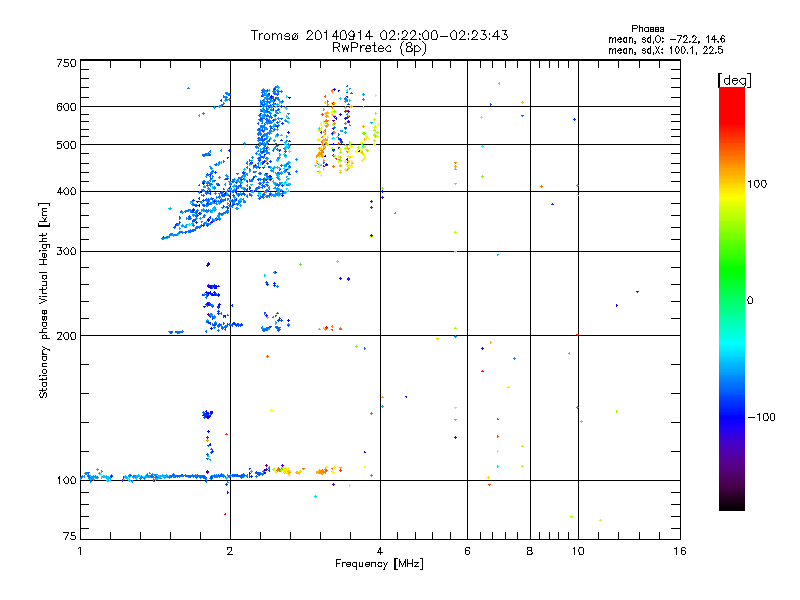Viewport: 800px width, 600px height.
Task: Click the '500' height axis tick label
Action: [x=66, y=145]
